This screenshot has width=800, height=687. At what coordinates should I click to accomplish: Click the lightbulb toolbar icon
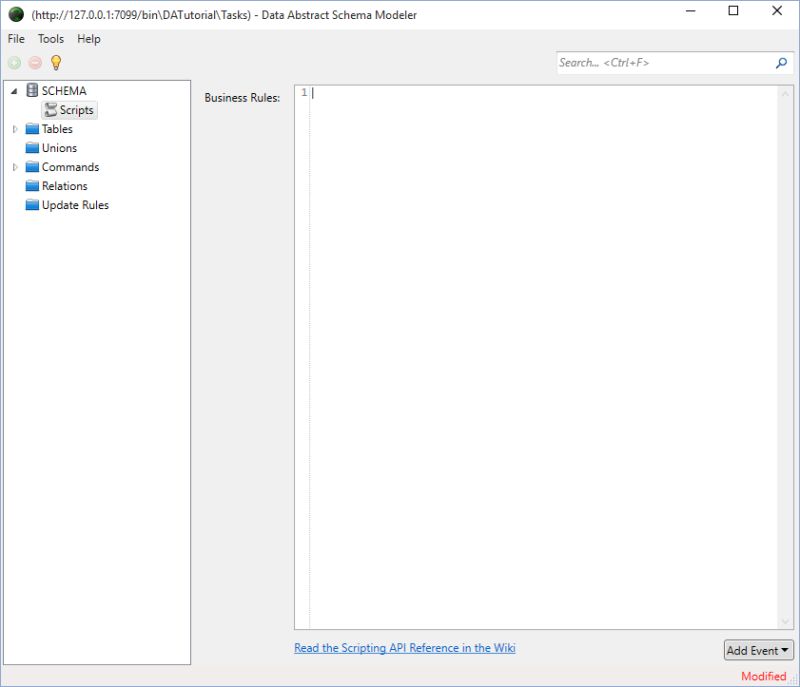coord(55,62)
